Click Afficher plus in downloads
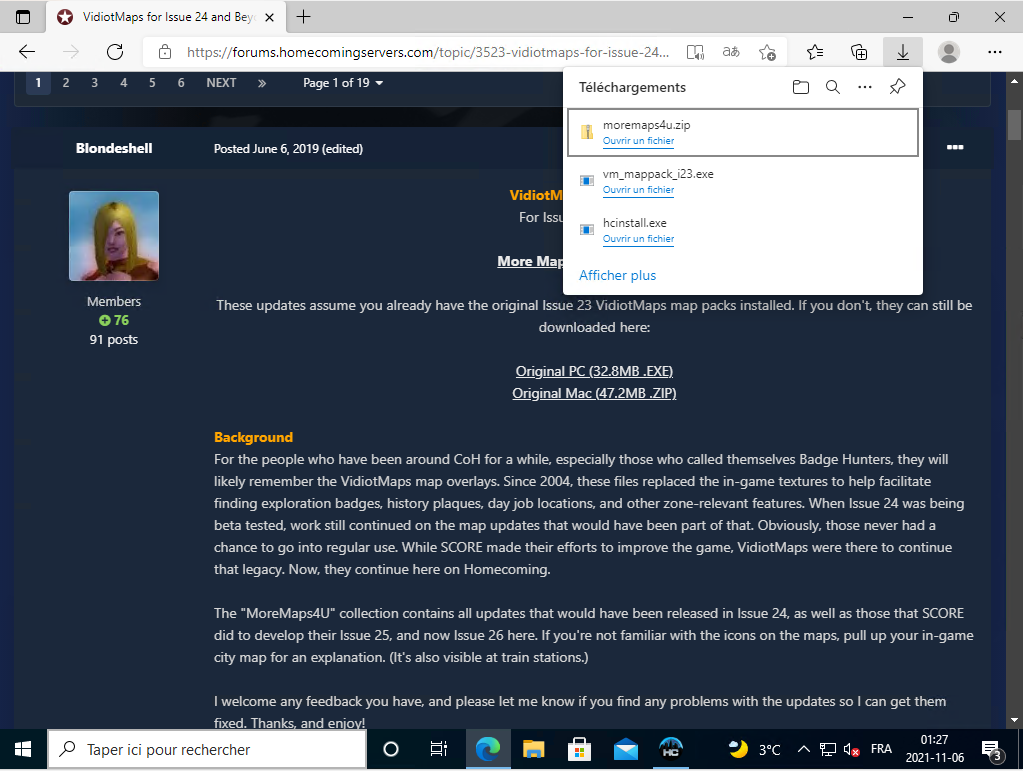 coord(617,275)
